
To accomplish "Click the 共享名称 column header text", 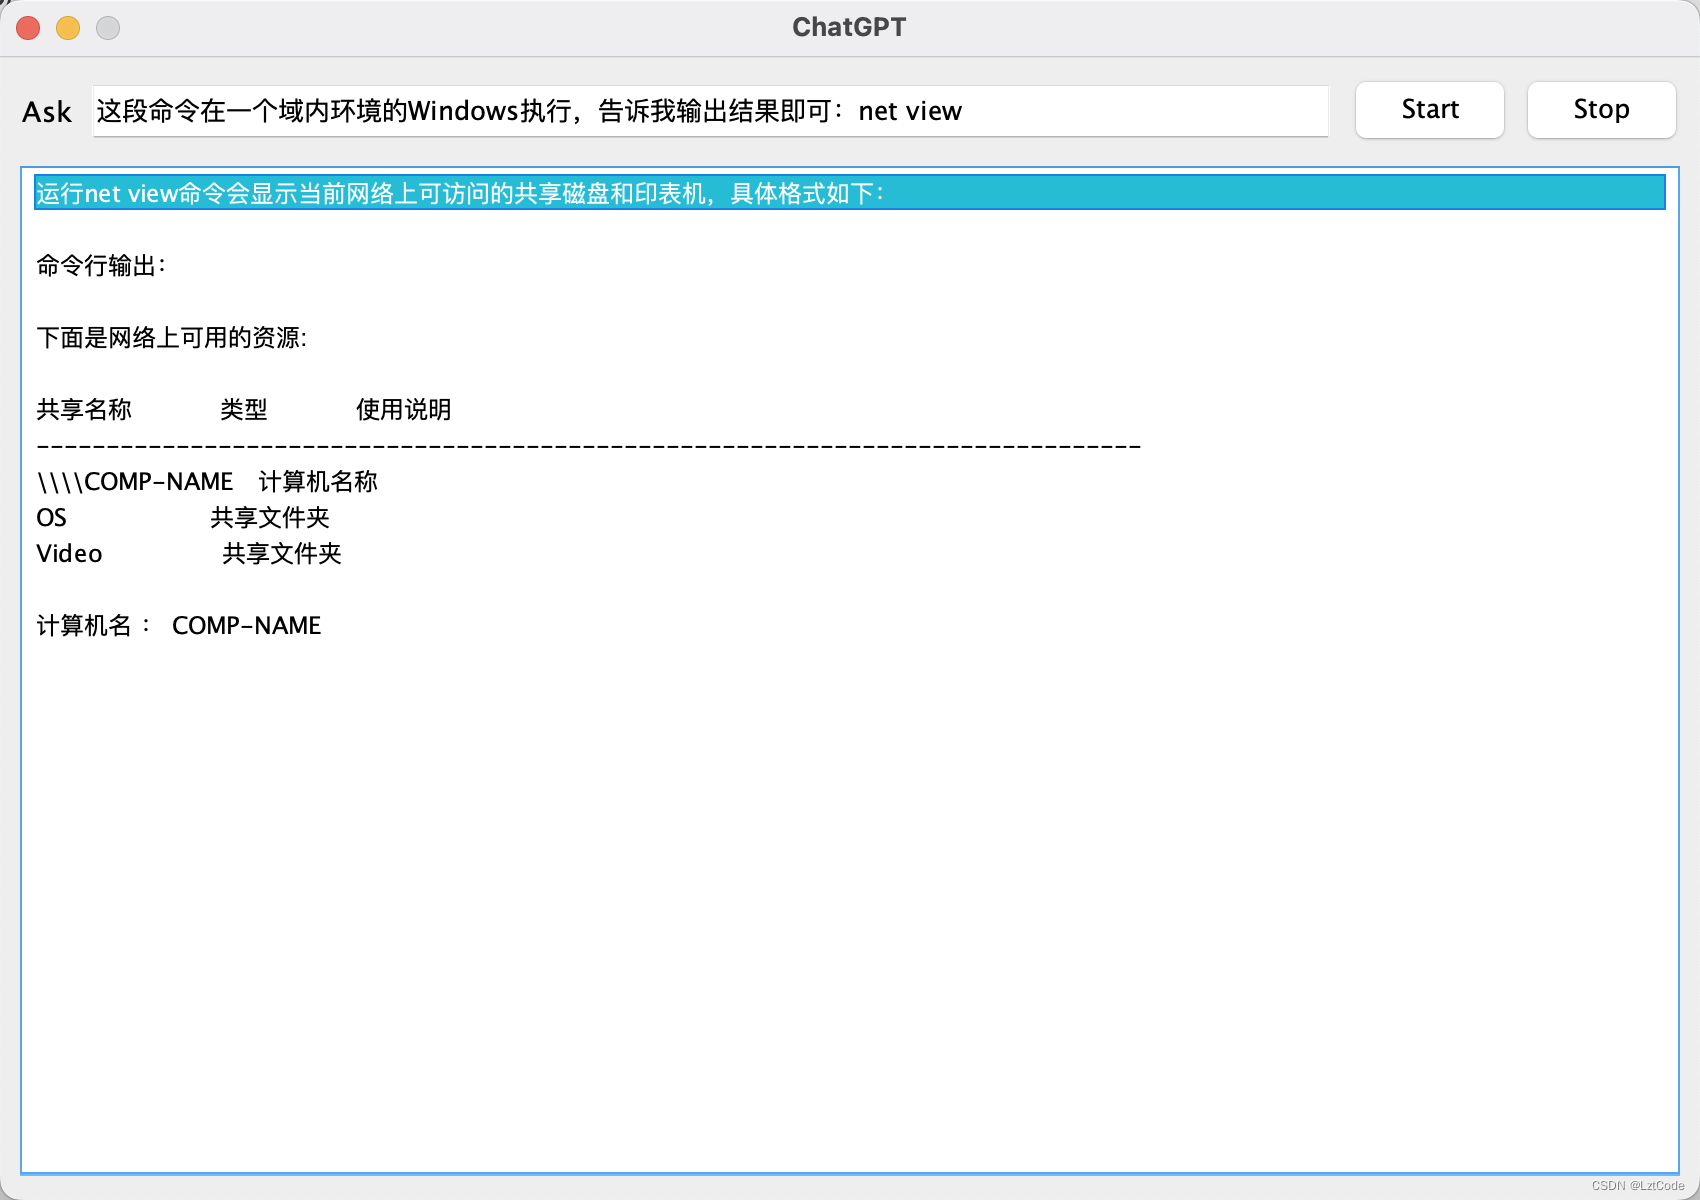I will point(84,409).
